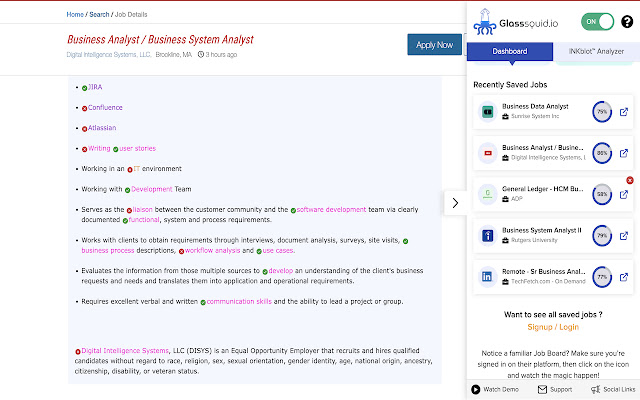Go to Search in the breadcrumb

99,15
